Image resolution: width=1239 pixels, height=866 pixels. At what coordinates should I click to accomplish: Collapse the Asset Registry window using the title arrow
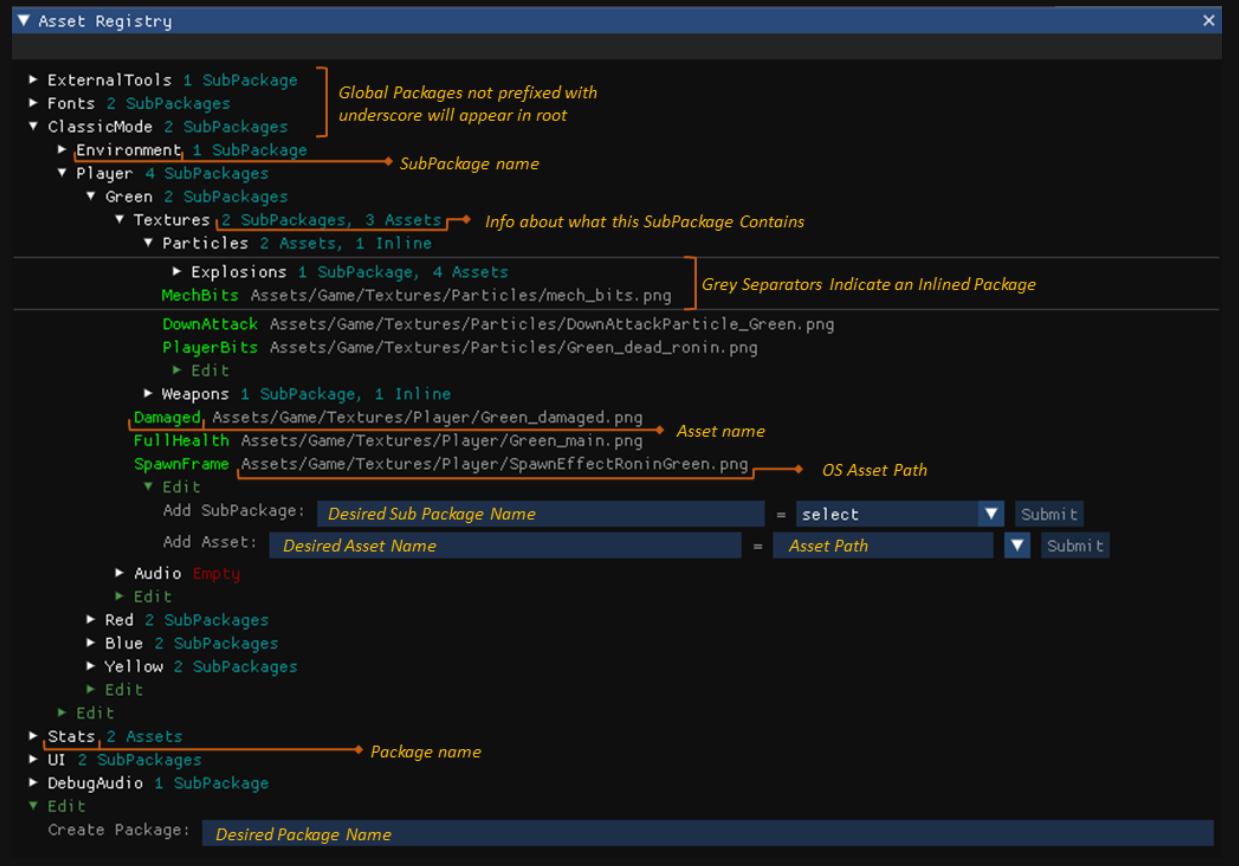click(24, 20)
